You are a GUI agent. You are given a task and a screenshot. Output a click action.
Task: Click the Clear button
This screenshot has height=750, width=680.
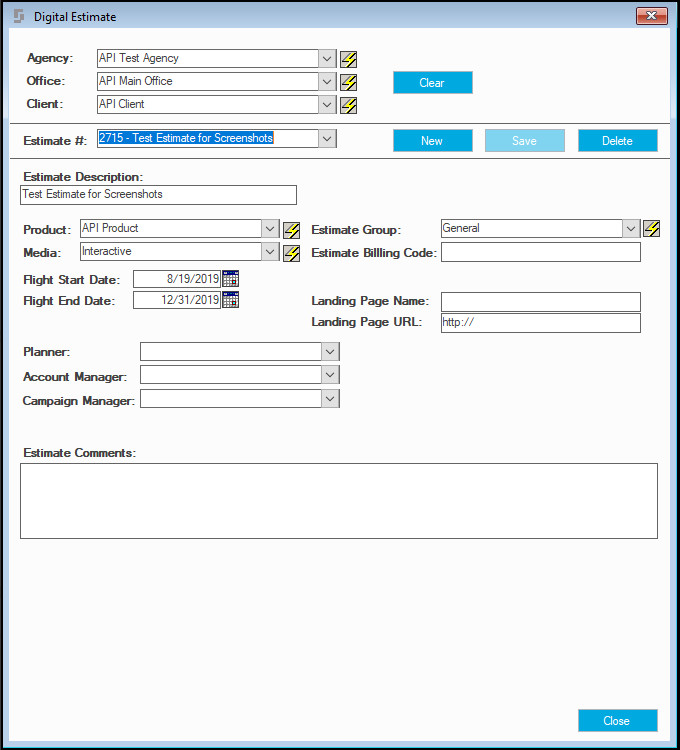pos(433,83)
